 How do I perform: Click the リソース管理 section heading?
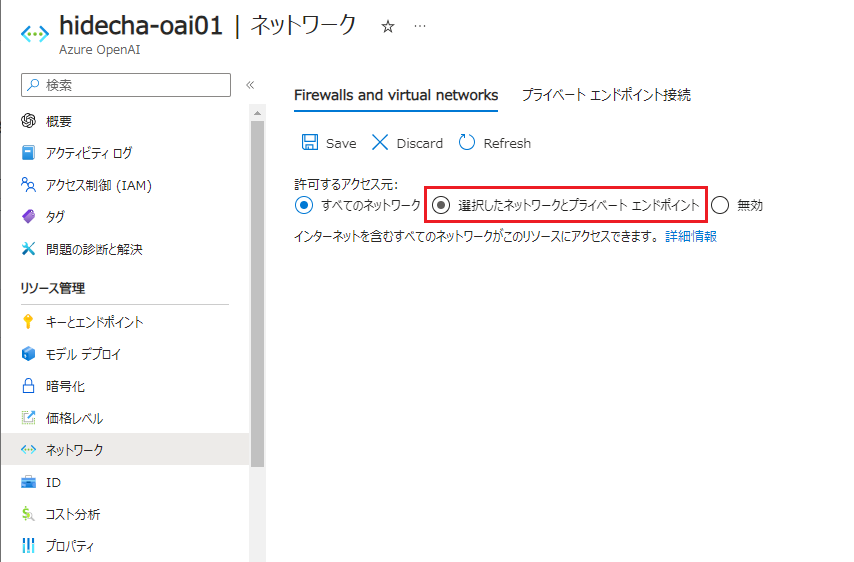point(53,288)
